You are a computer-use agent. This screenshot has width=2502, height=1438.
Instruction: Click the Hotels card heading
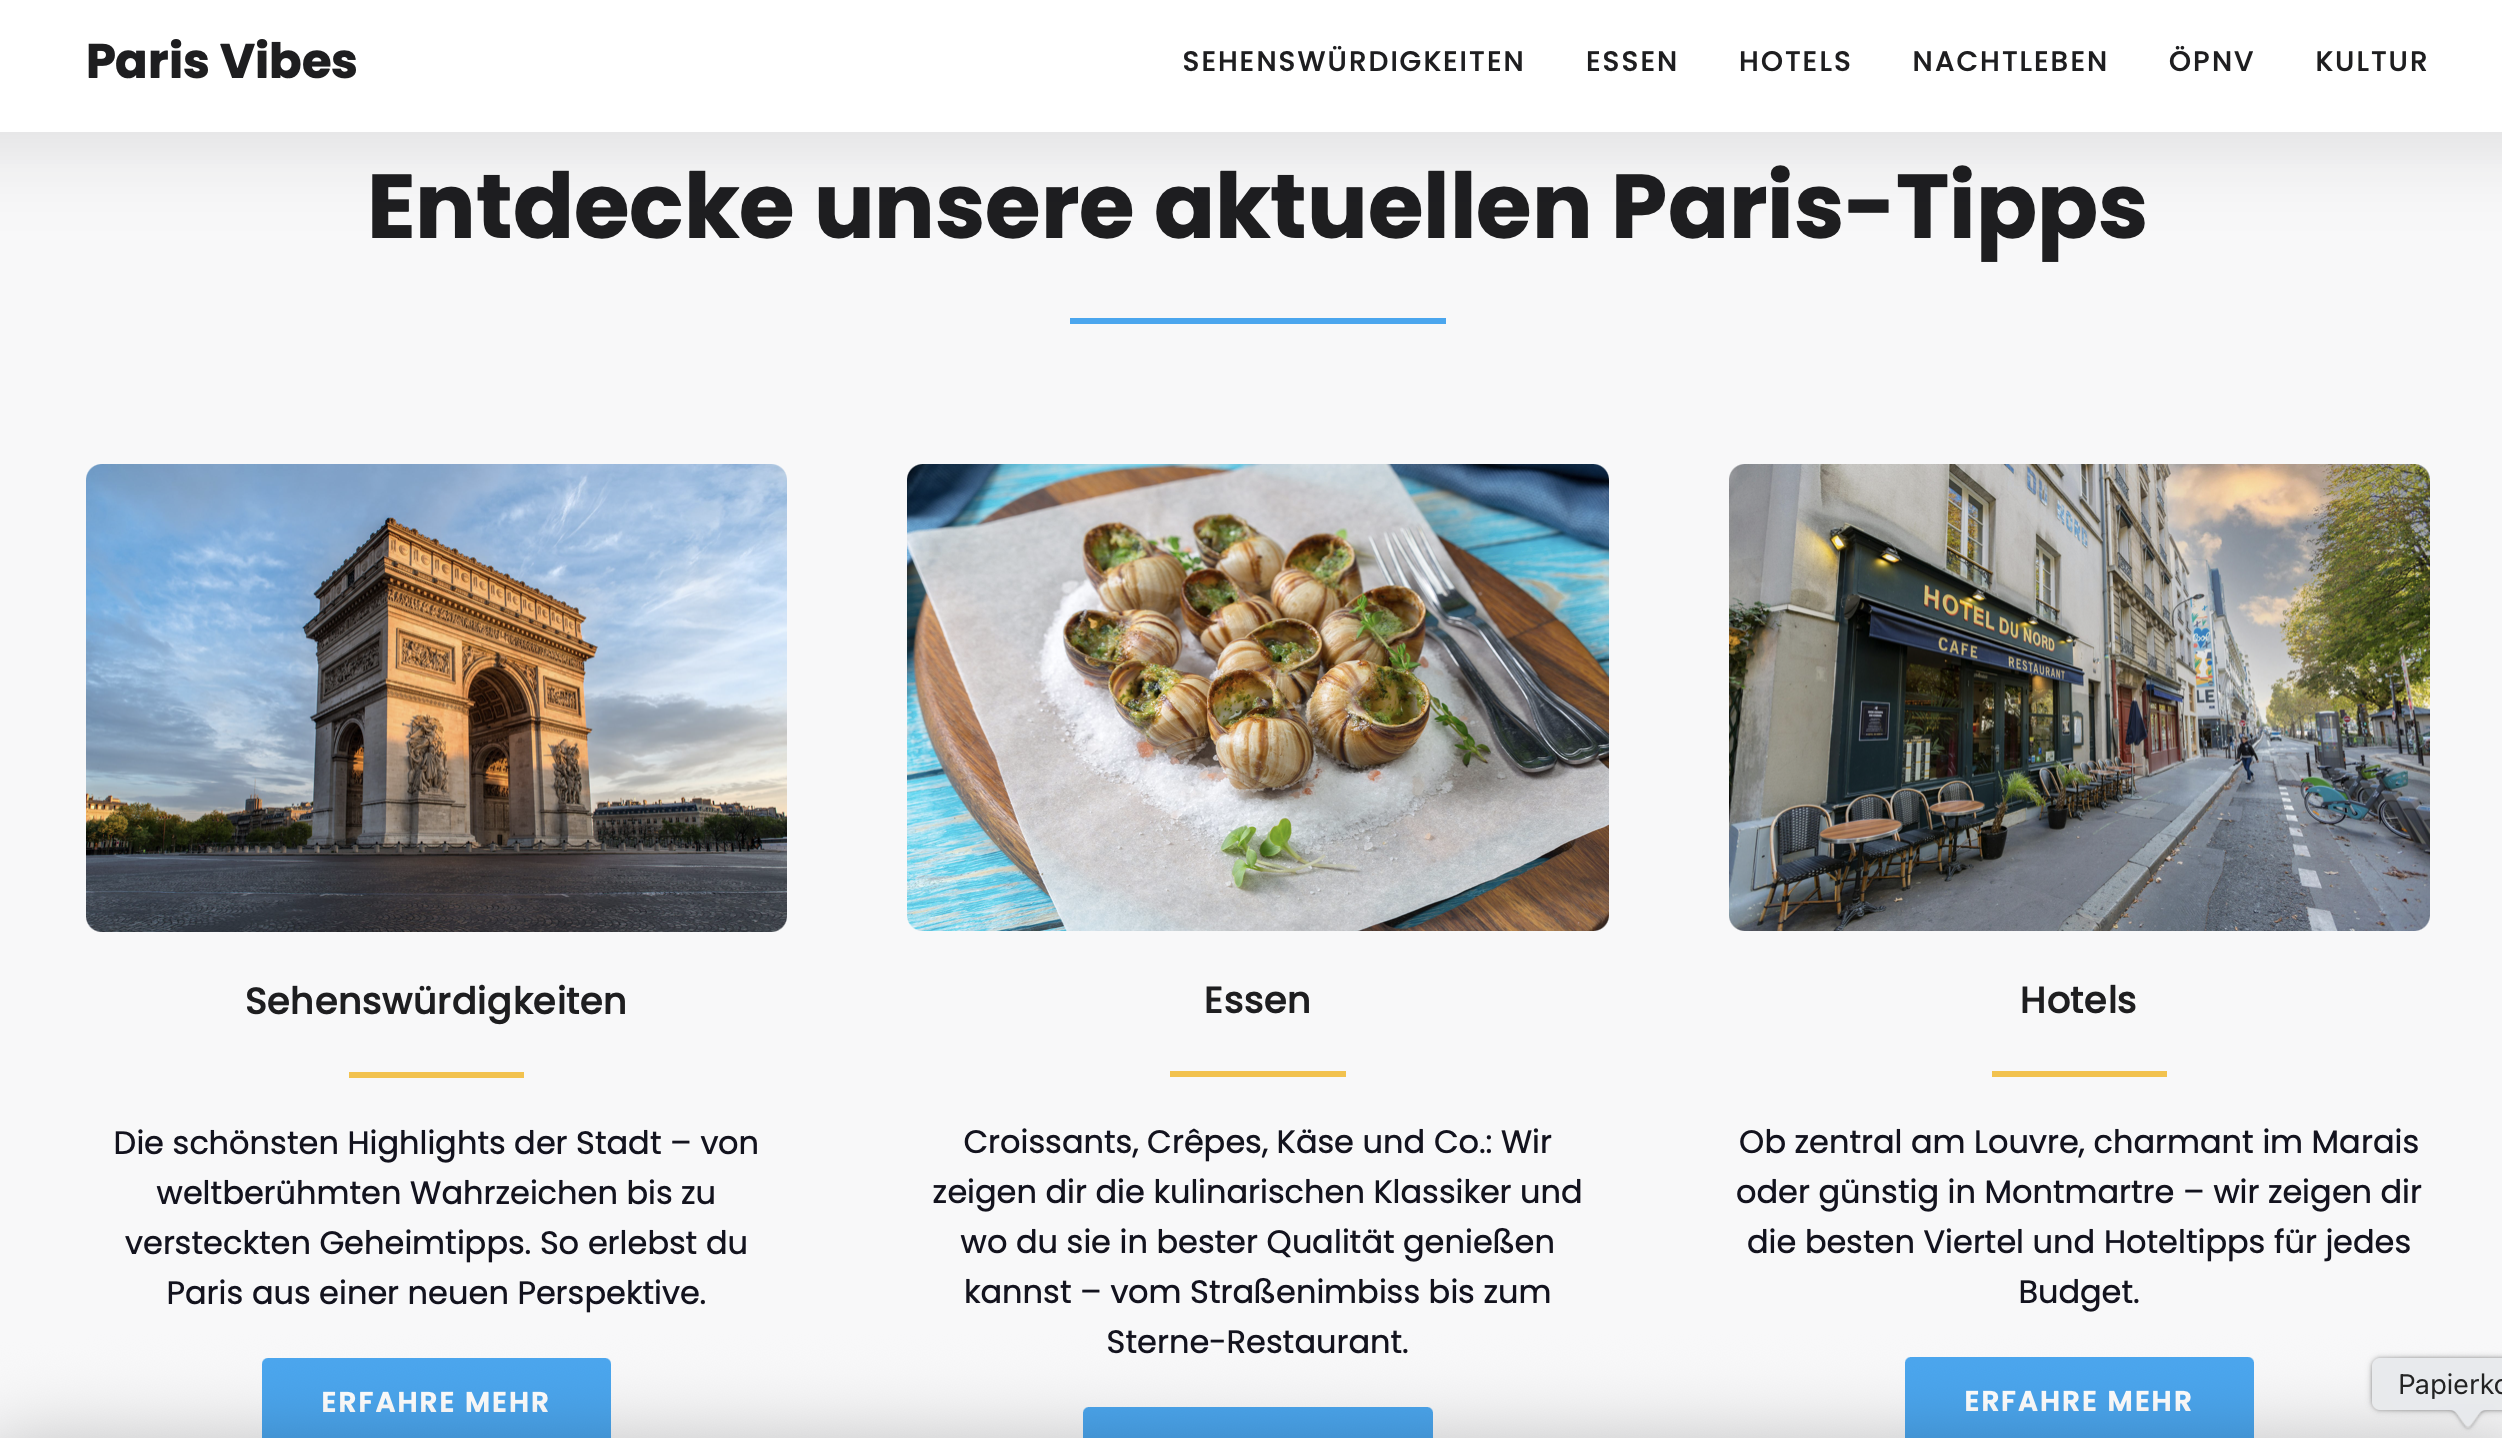click(2078, 1000)
